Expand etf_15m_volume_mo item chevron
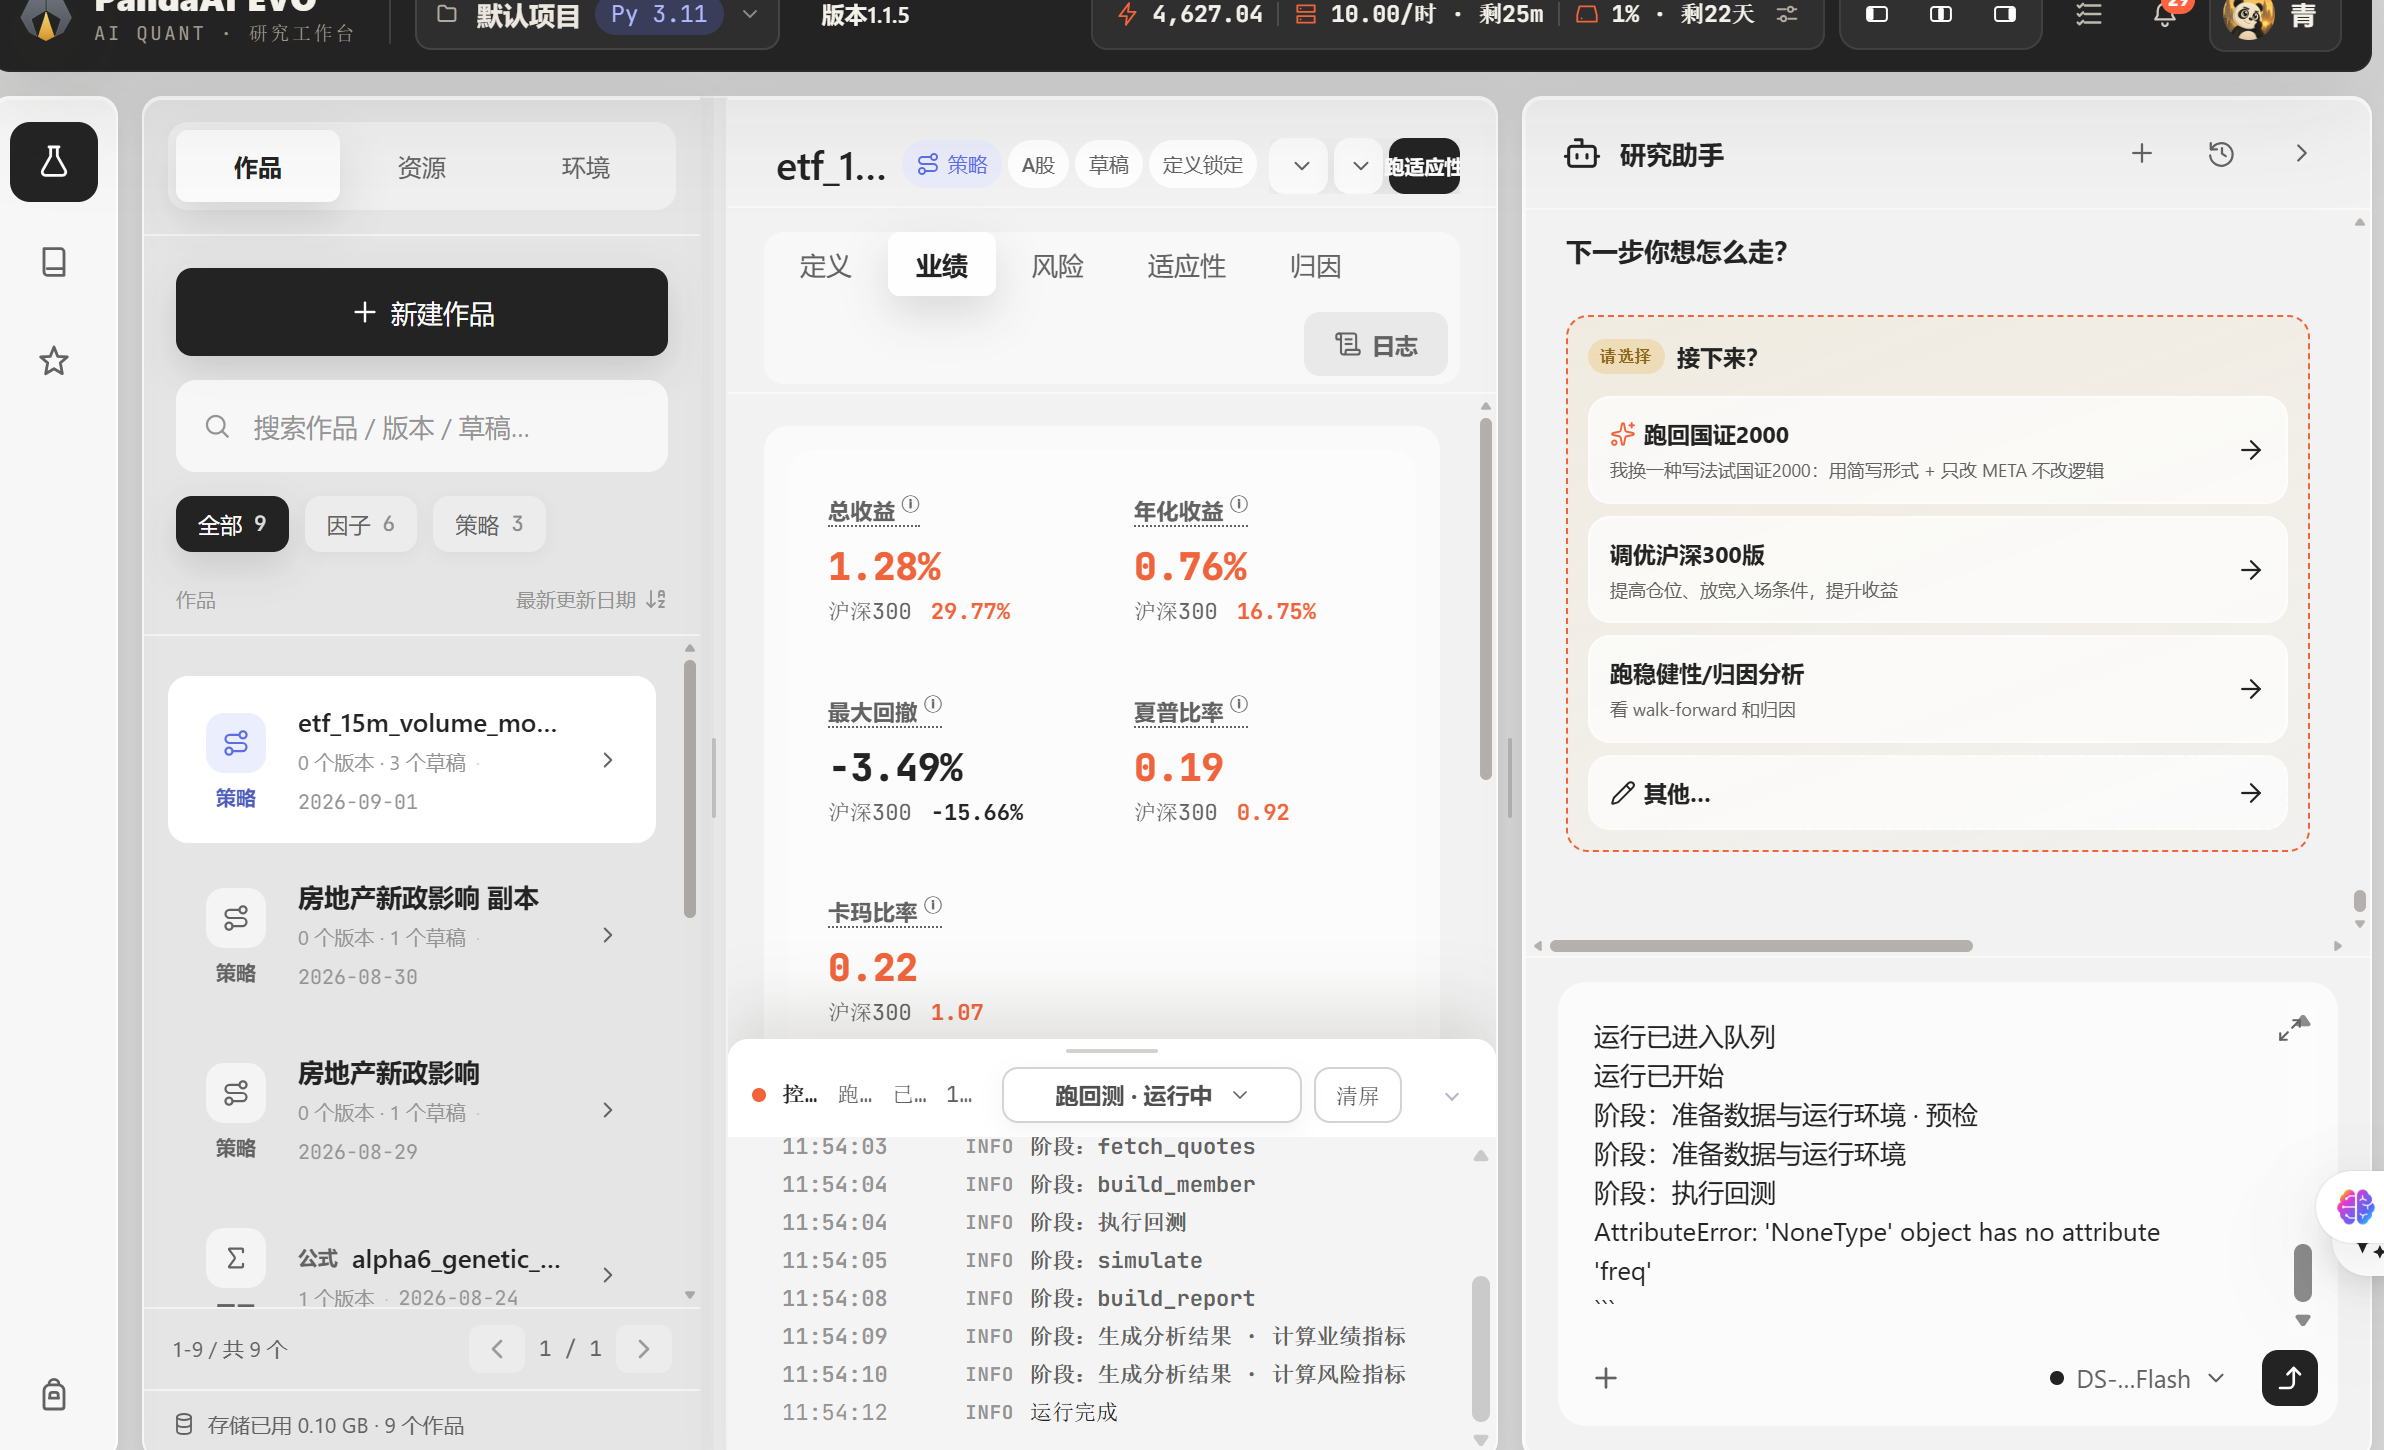The width and height of the screenshot is (2384, 1450). [608, 760]
